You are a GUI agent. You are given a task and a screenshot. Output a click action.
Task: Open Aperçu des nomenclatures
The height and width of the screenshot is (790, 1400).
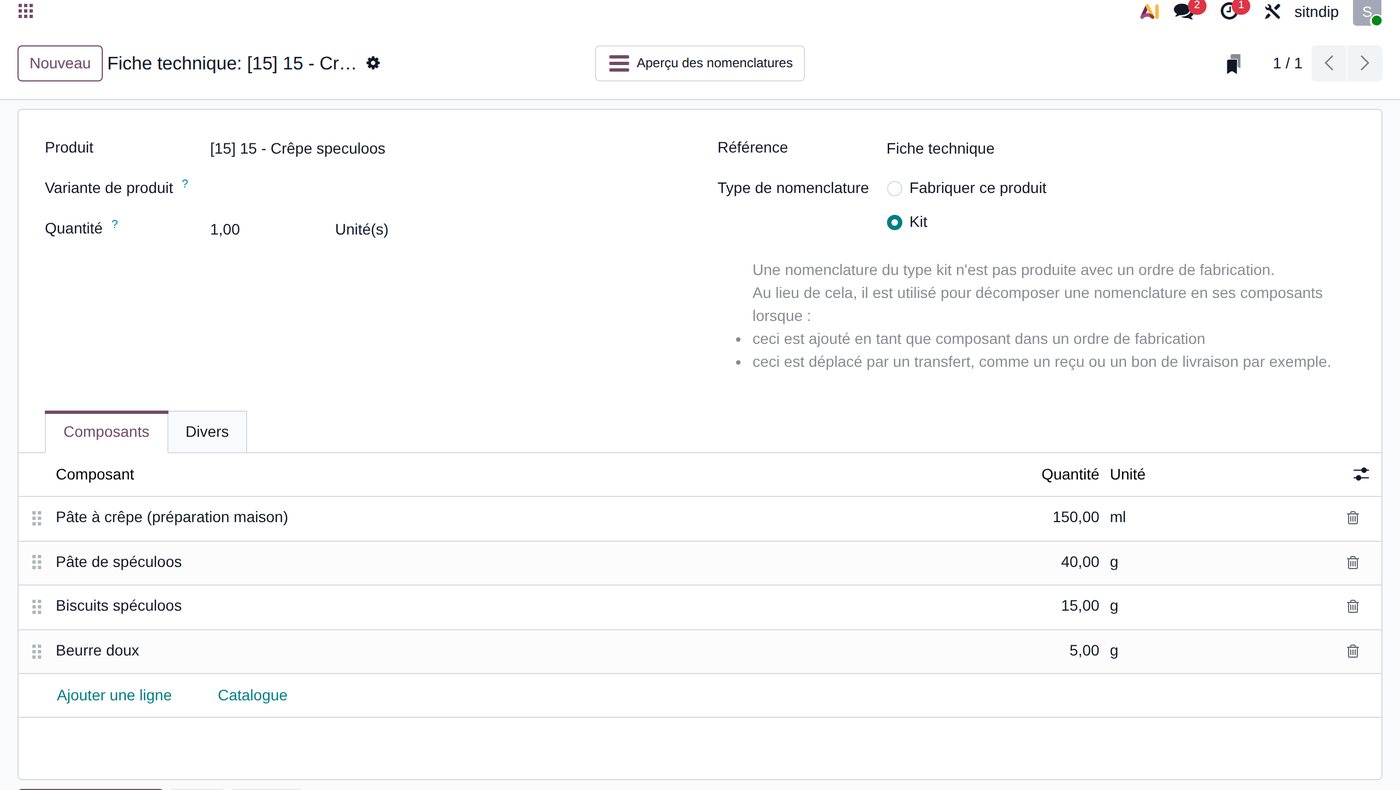(700, 63)
